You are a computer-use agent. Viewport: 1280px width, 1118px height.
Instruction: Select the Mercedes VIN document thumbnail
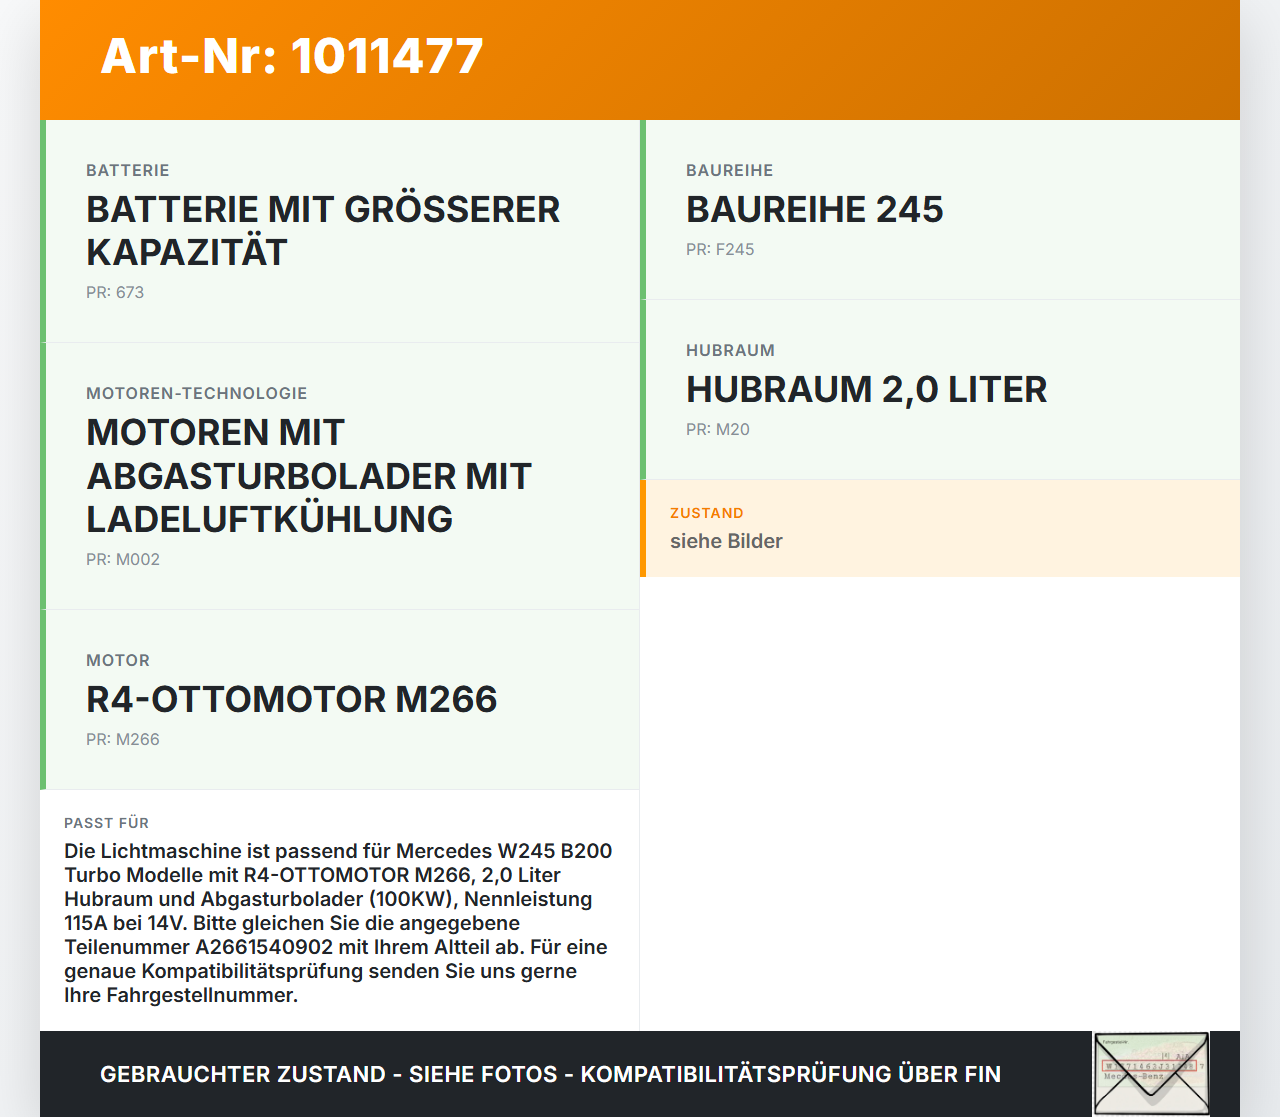click(1151, 1072)
